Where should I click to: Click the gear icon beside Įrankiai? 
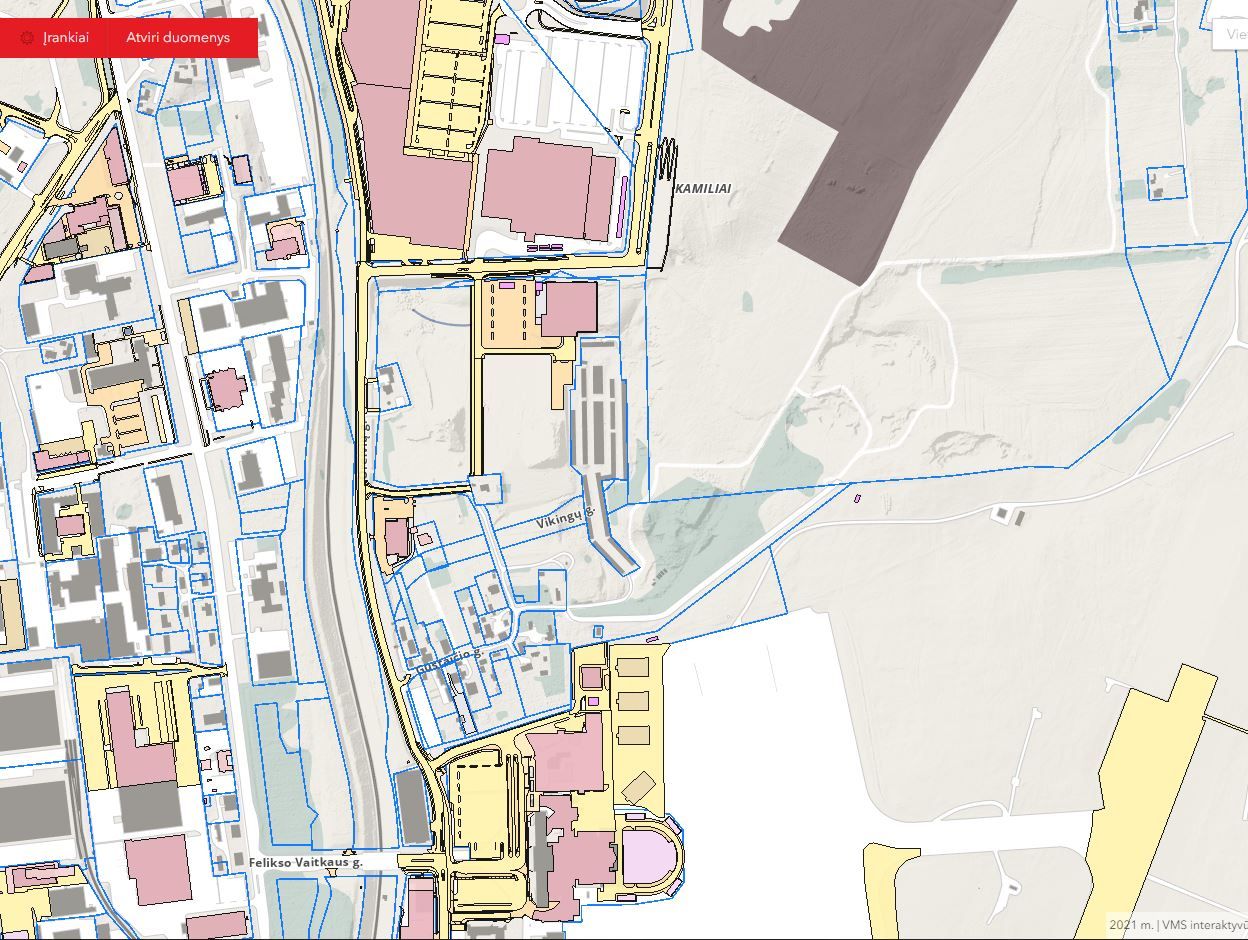27,38
